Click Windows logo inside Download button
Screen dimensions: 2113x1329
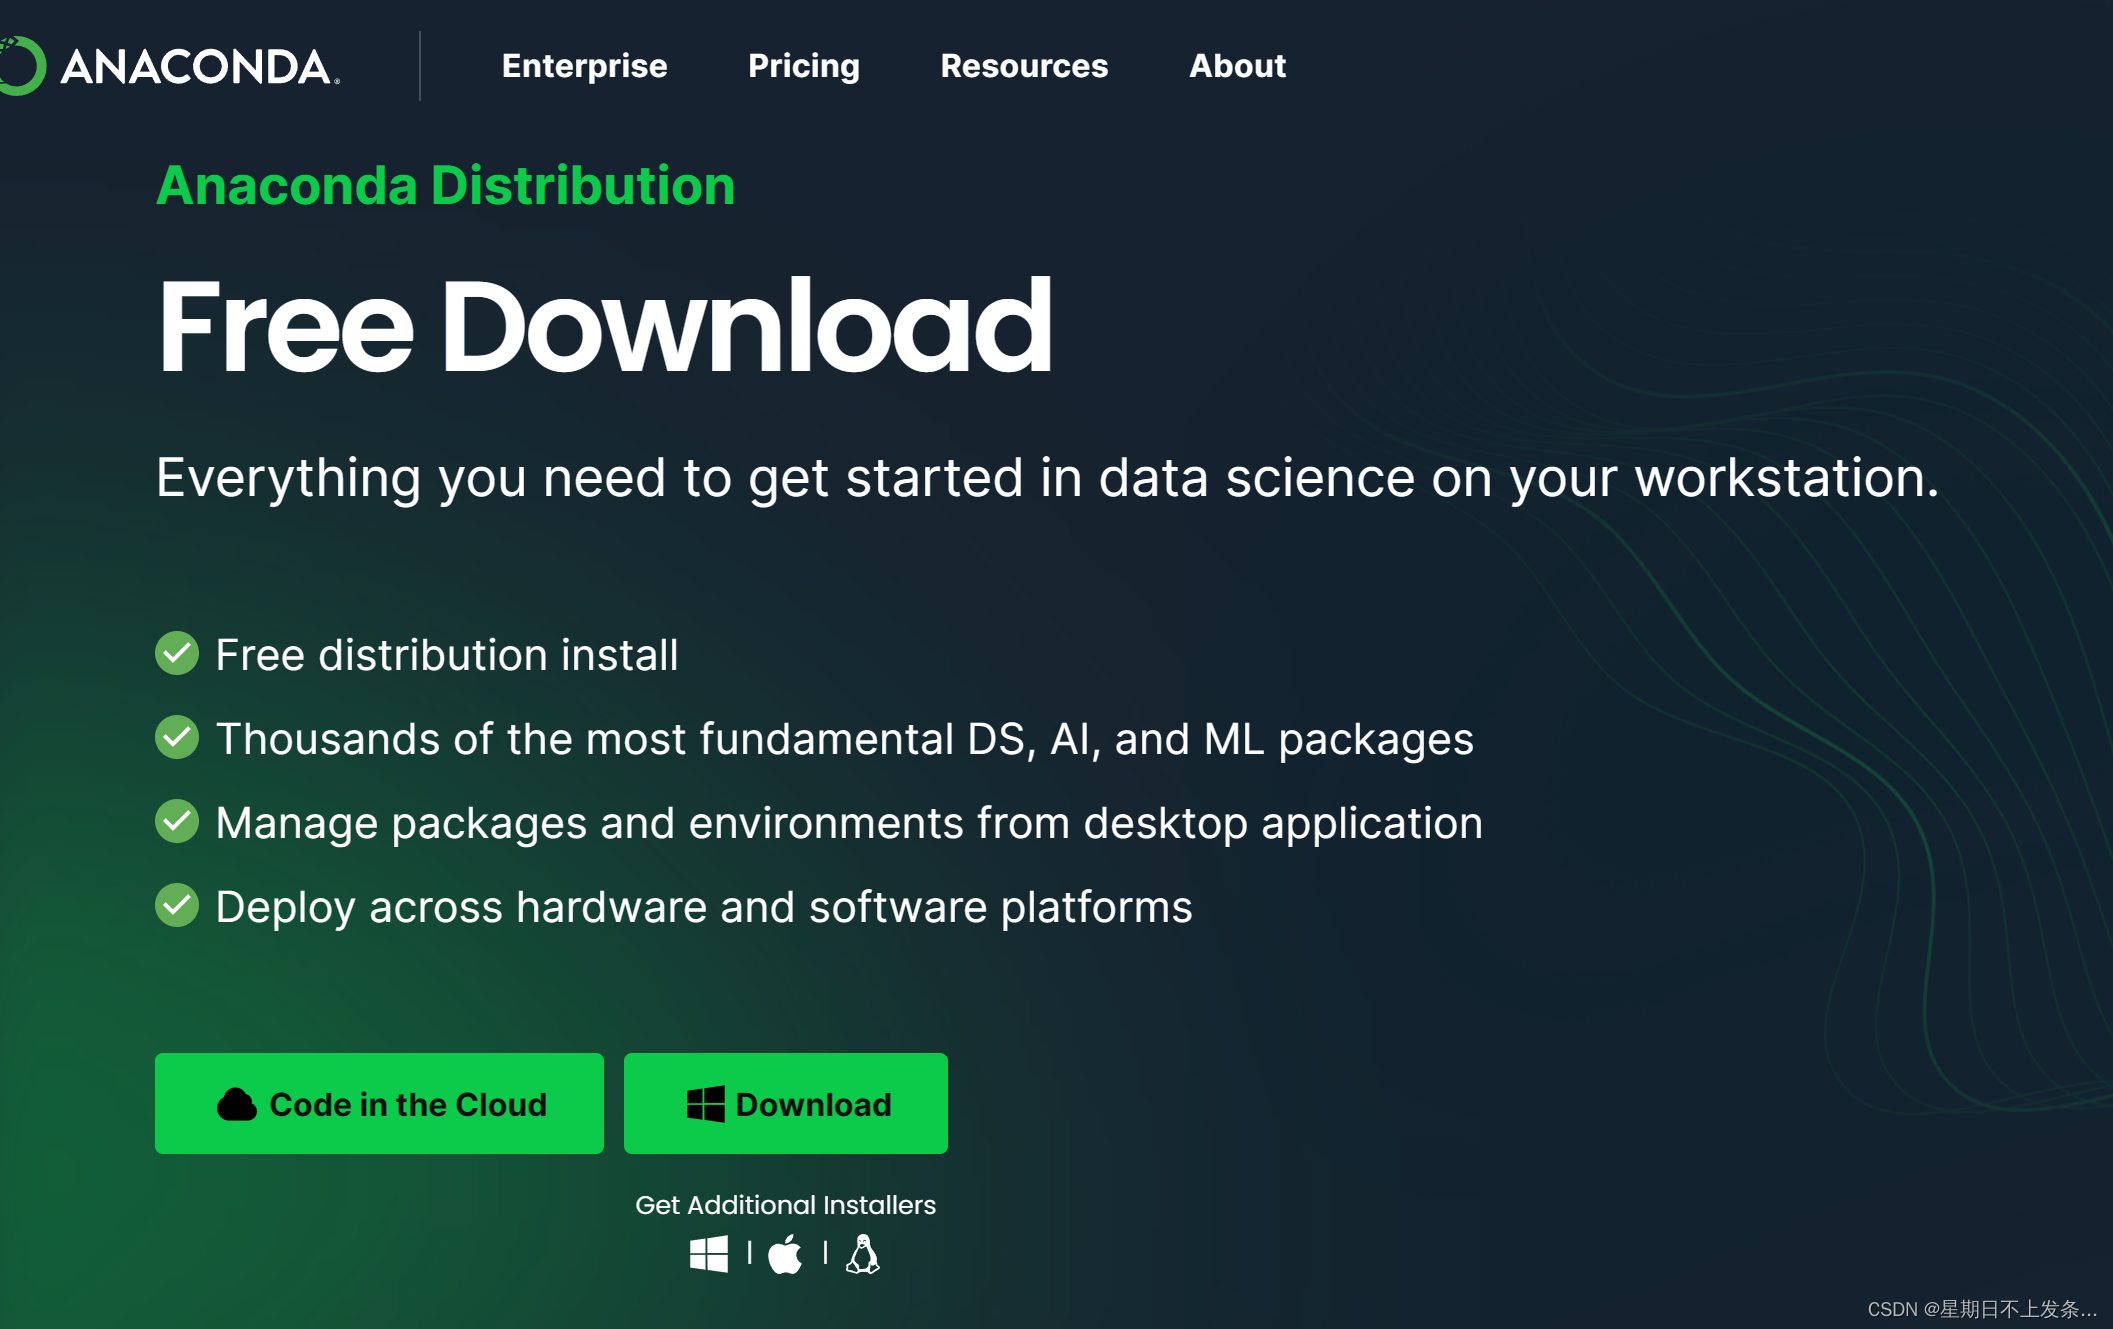(x=705, y=1104)
